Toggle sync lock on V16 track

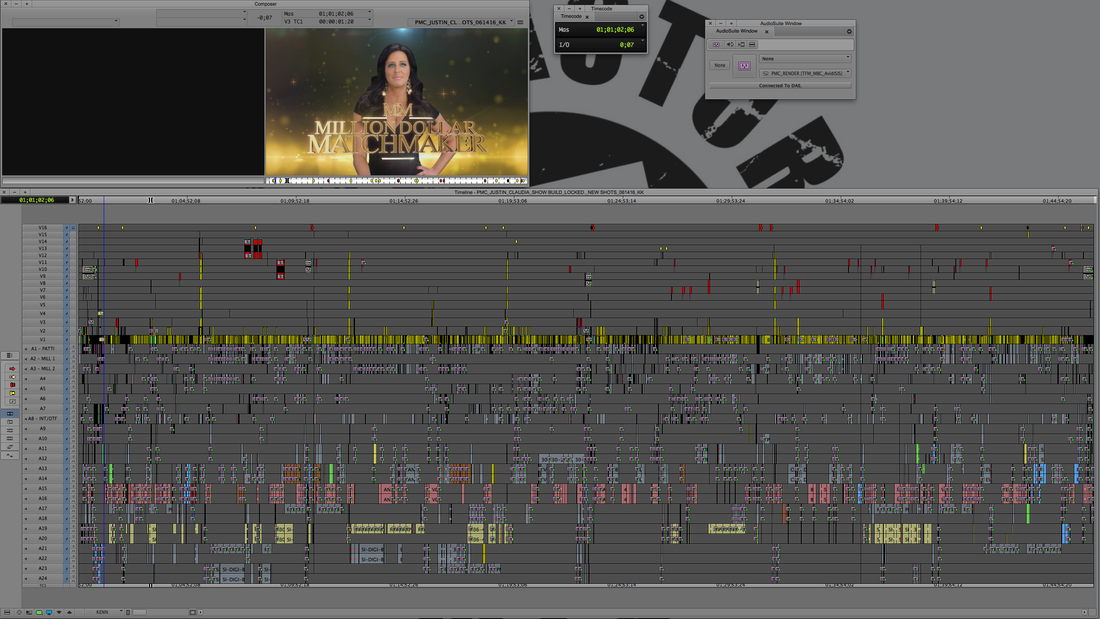[x=67, y=227]
